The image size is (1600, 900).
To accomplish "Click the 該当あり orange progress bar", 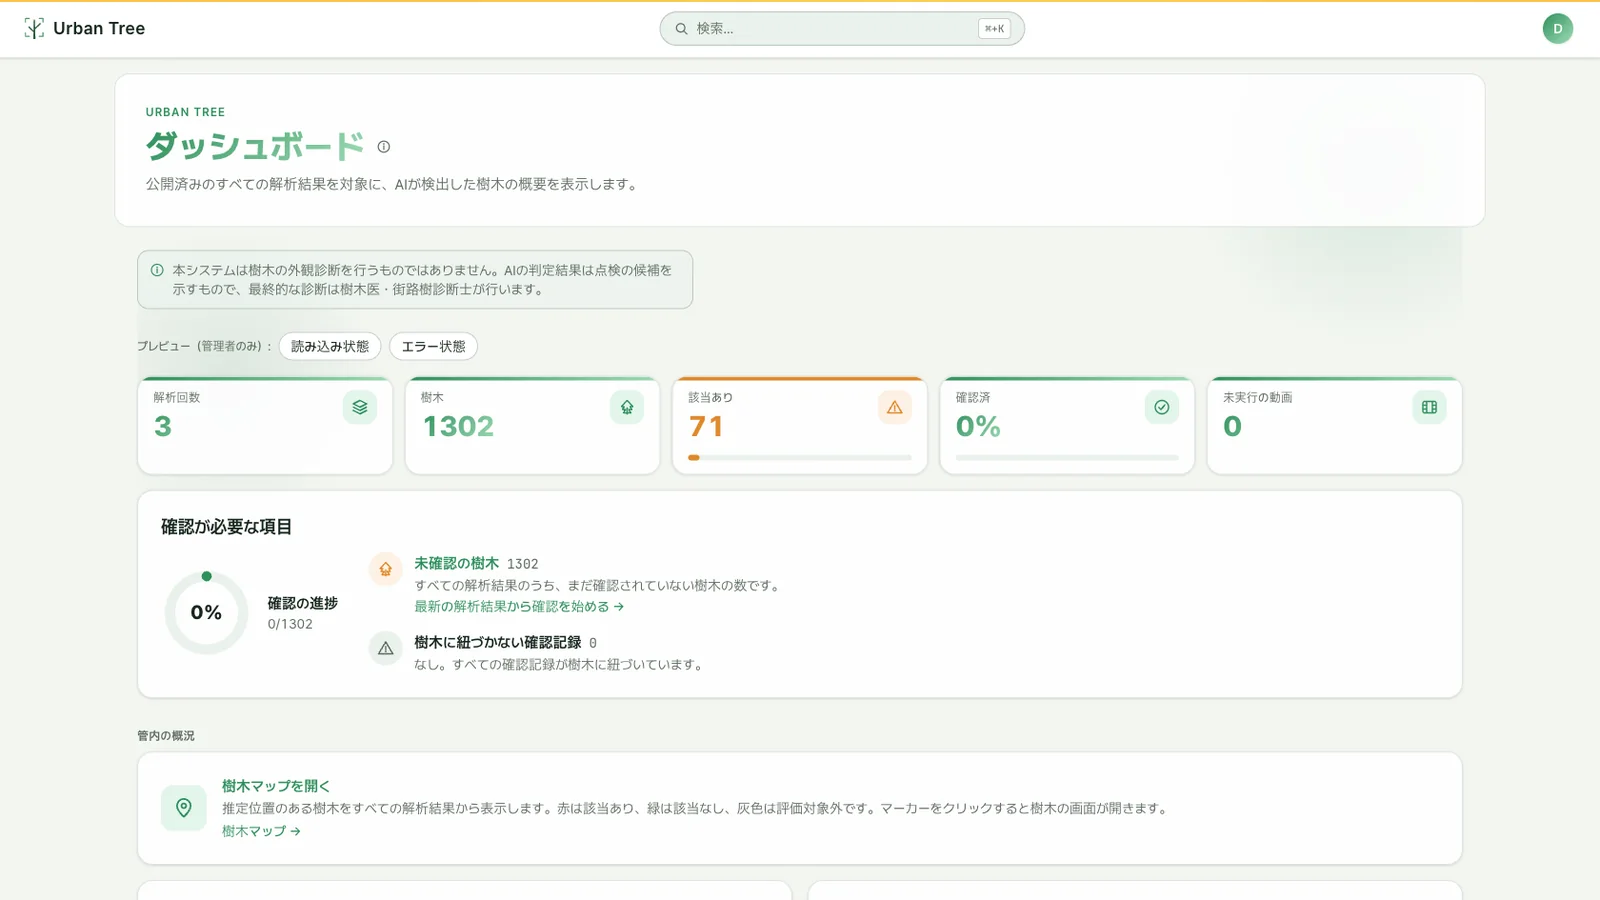I will [800, 458].
